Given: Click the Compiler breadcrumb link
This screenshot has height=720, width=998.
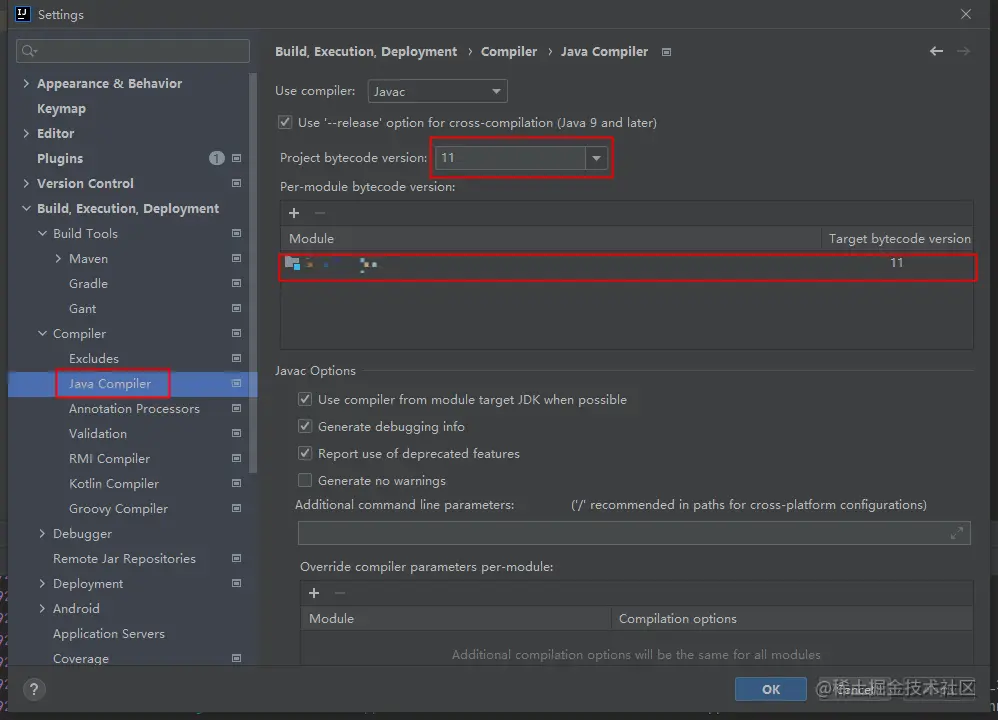Looking at the screenshot, I should pyautogui.click(x=509, y=52).
